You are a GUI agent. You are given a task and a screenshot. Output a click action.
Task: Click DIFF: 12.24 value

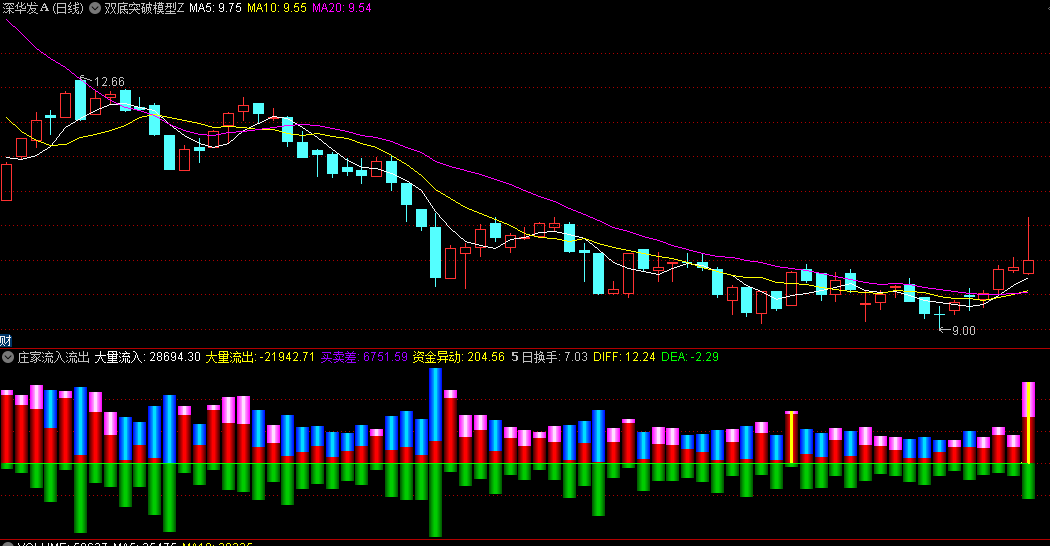pos(624,357)
